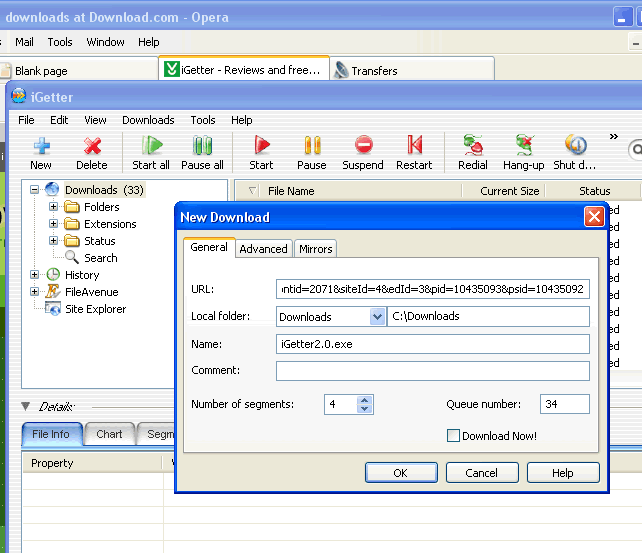Click the Restart toolbar icon
The height and width of the screenshot is (553, 642).
pyautogui.click(x=414, y=145)
